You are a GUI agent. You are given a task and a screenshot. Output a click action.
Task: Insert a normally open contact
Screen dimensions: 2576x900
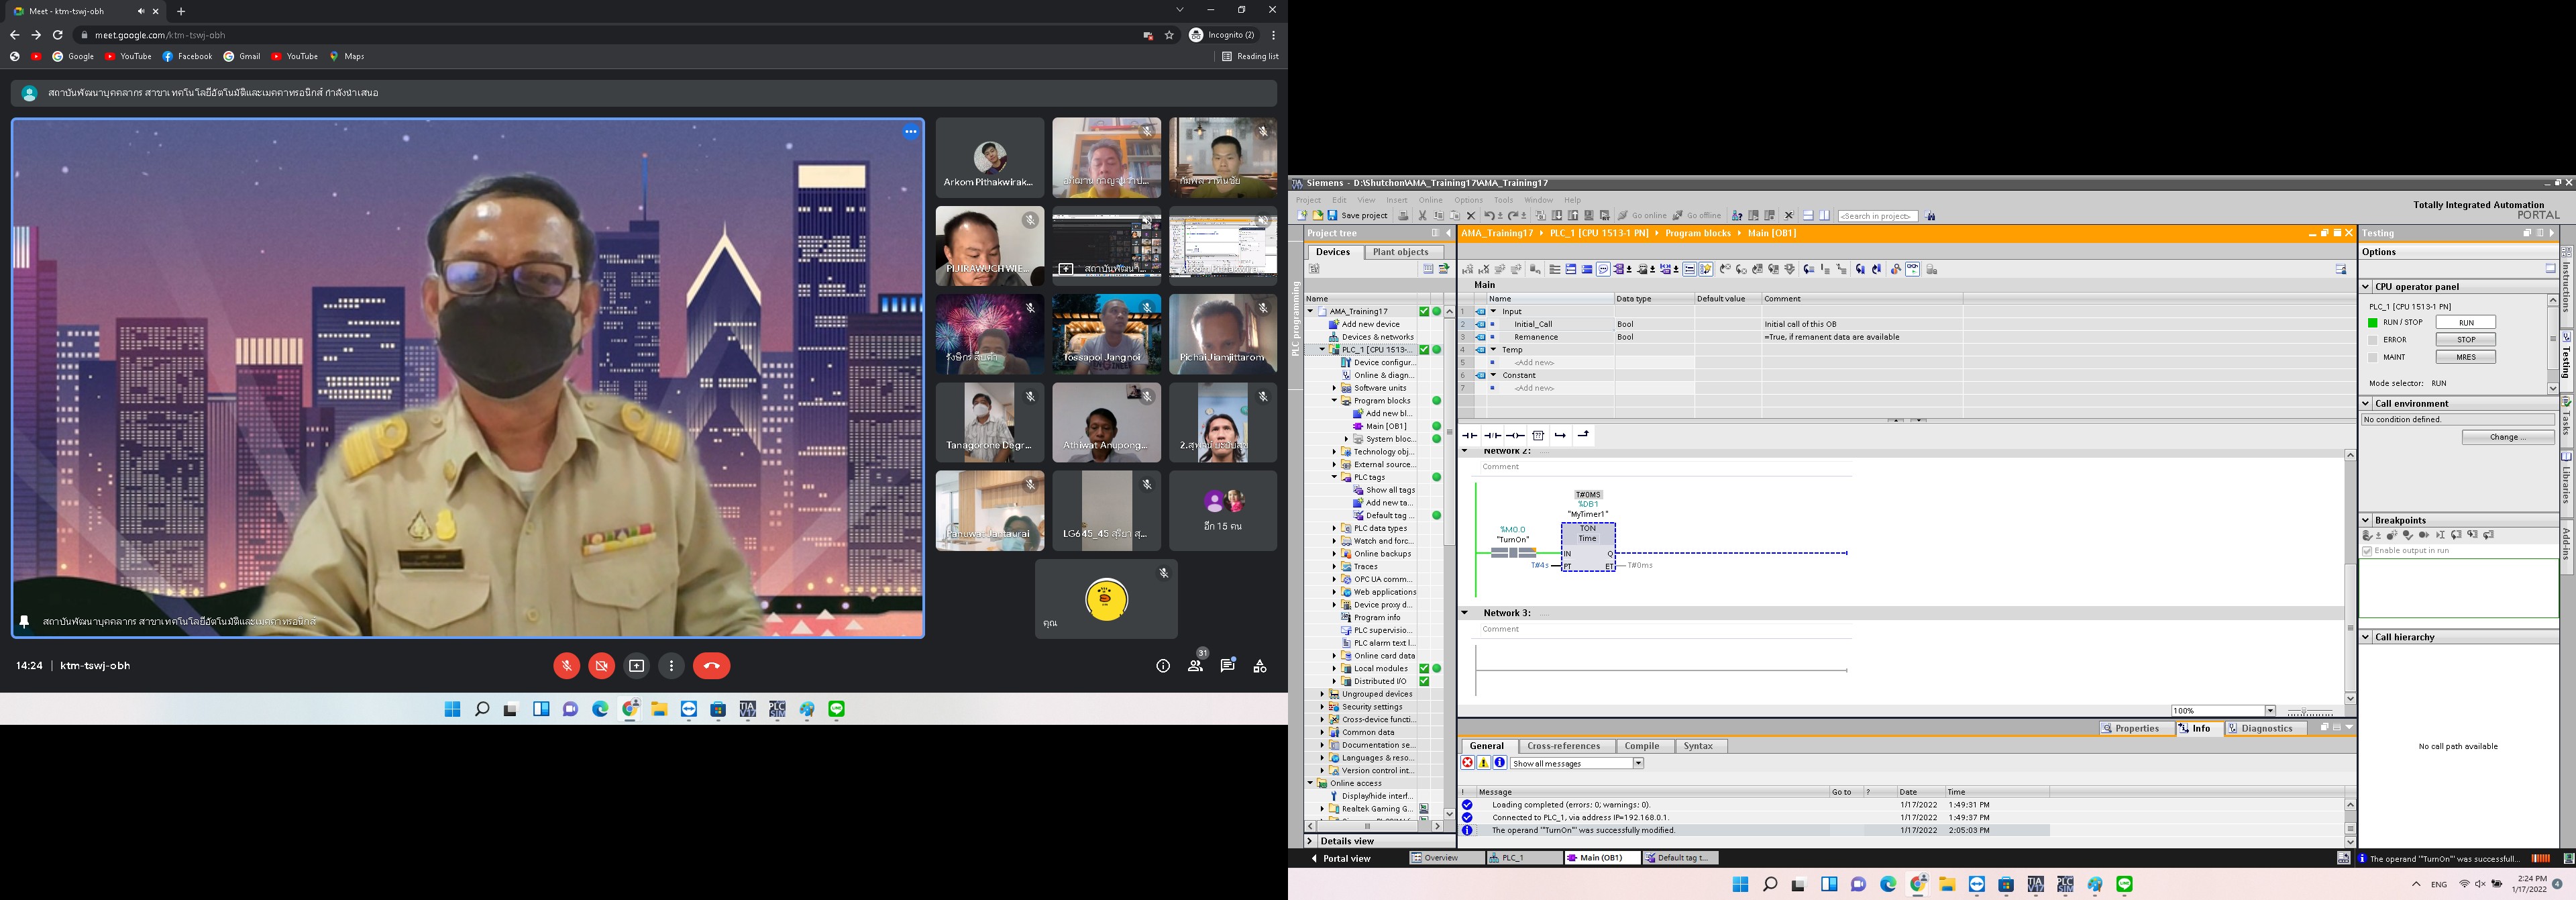[1469, 435]
